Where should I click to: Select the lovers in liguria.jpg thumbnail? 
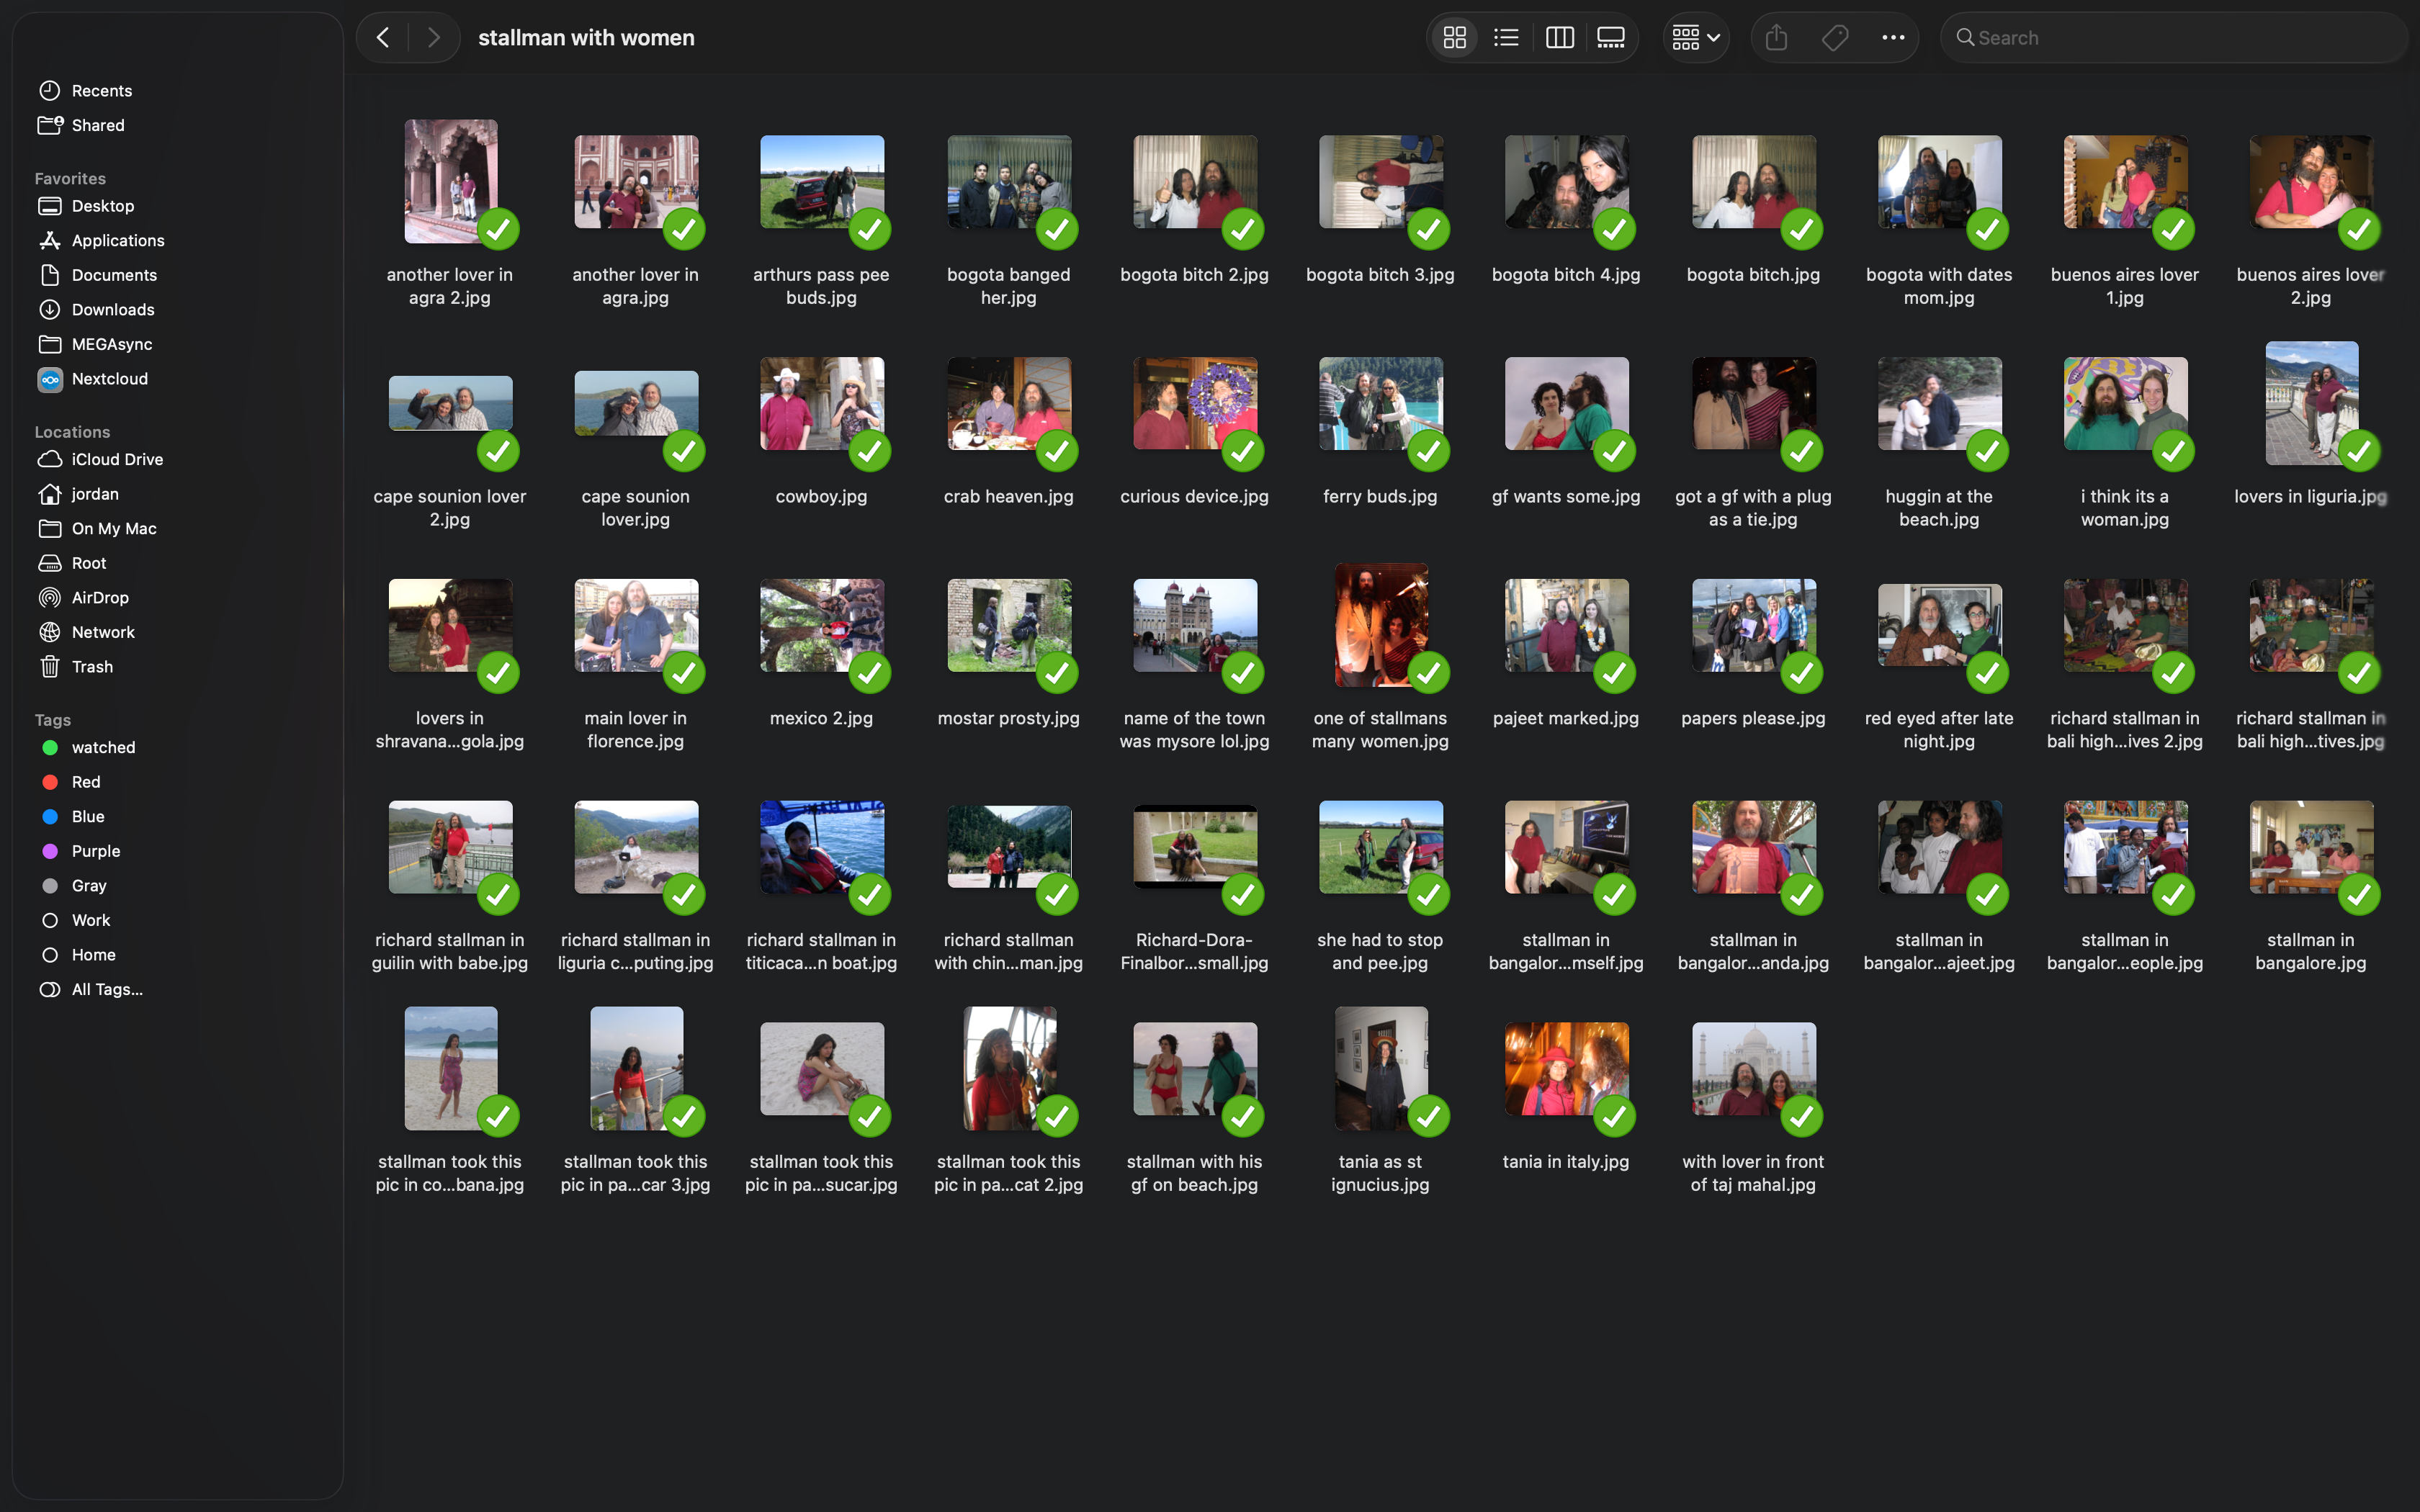[2311, 403]
